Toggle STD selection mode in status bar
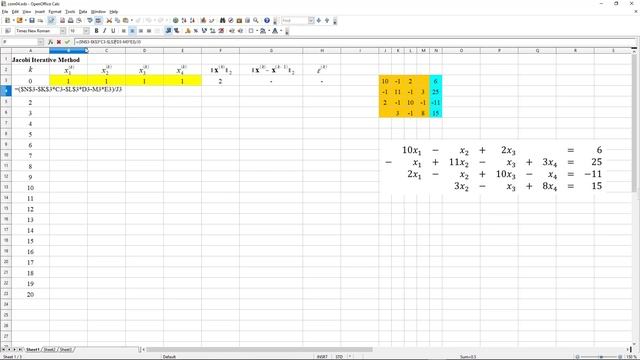Screen dimensions: 640x360 [339, 357]
